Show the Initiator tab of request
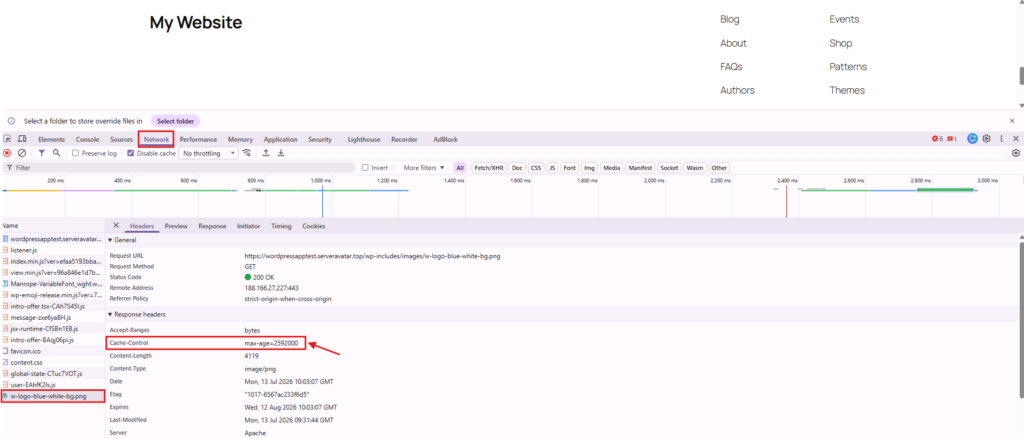Viewport: 1024px width, 439px height. [248, 226]
